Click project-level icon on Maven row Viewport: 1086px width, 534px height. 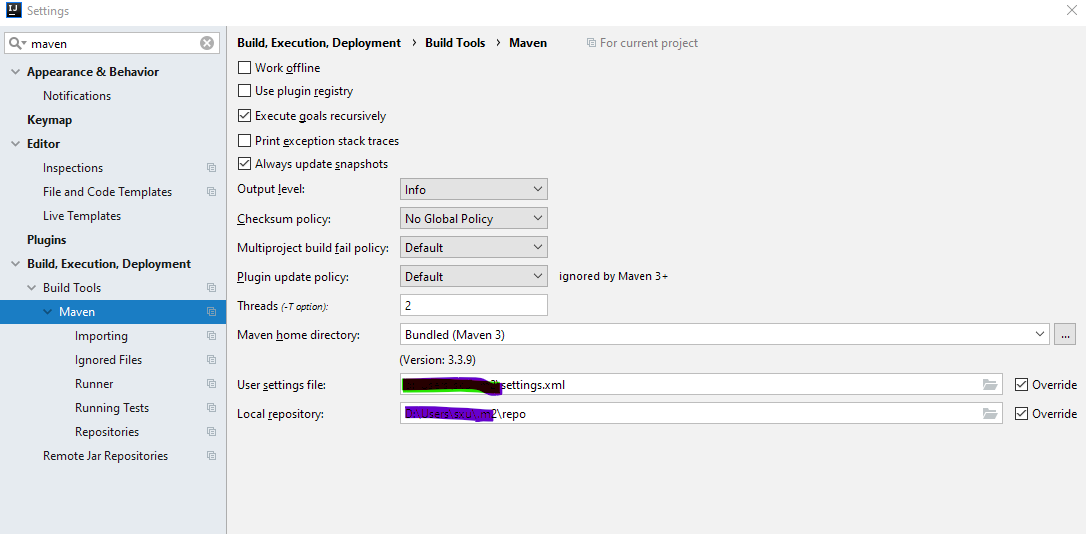[211, 312]
